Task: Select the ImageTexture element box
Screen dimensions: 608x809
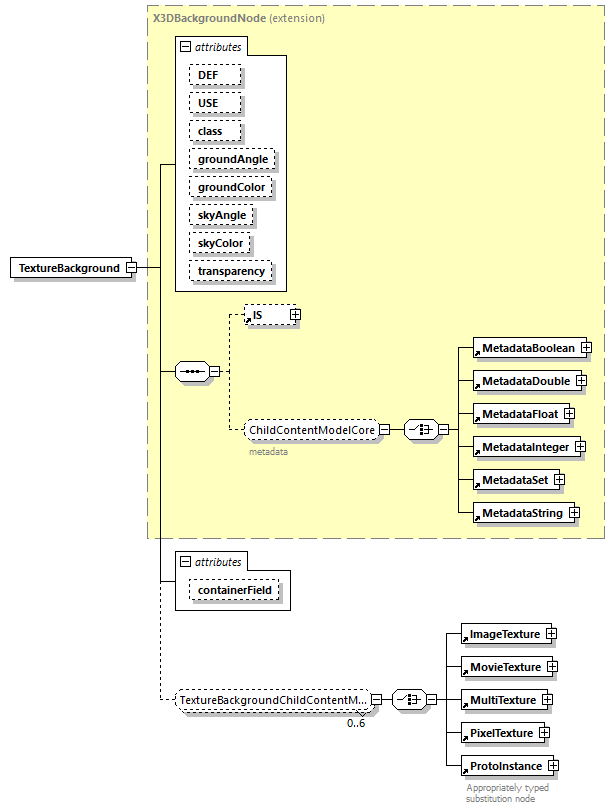Action: tap(505, 634)
